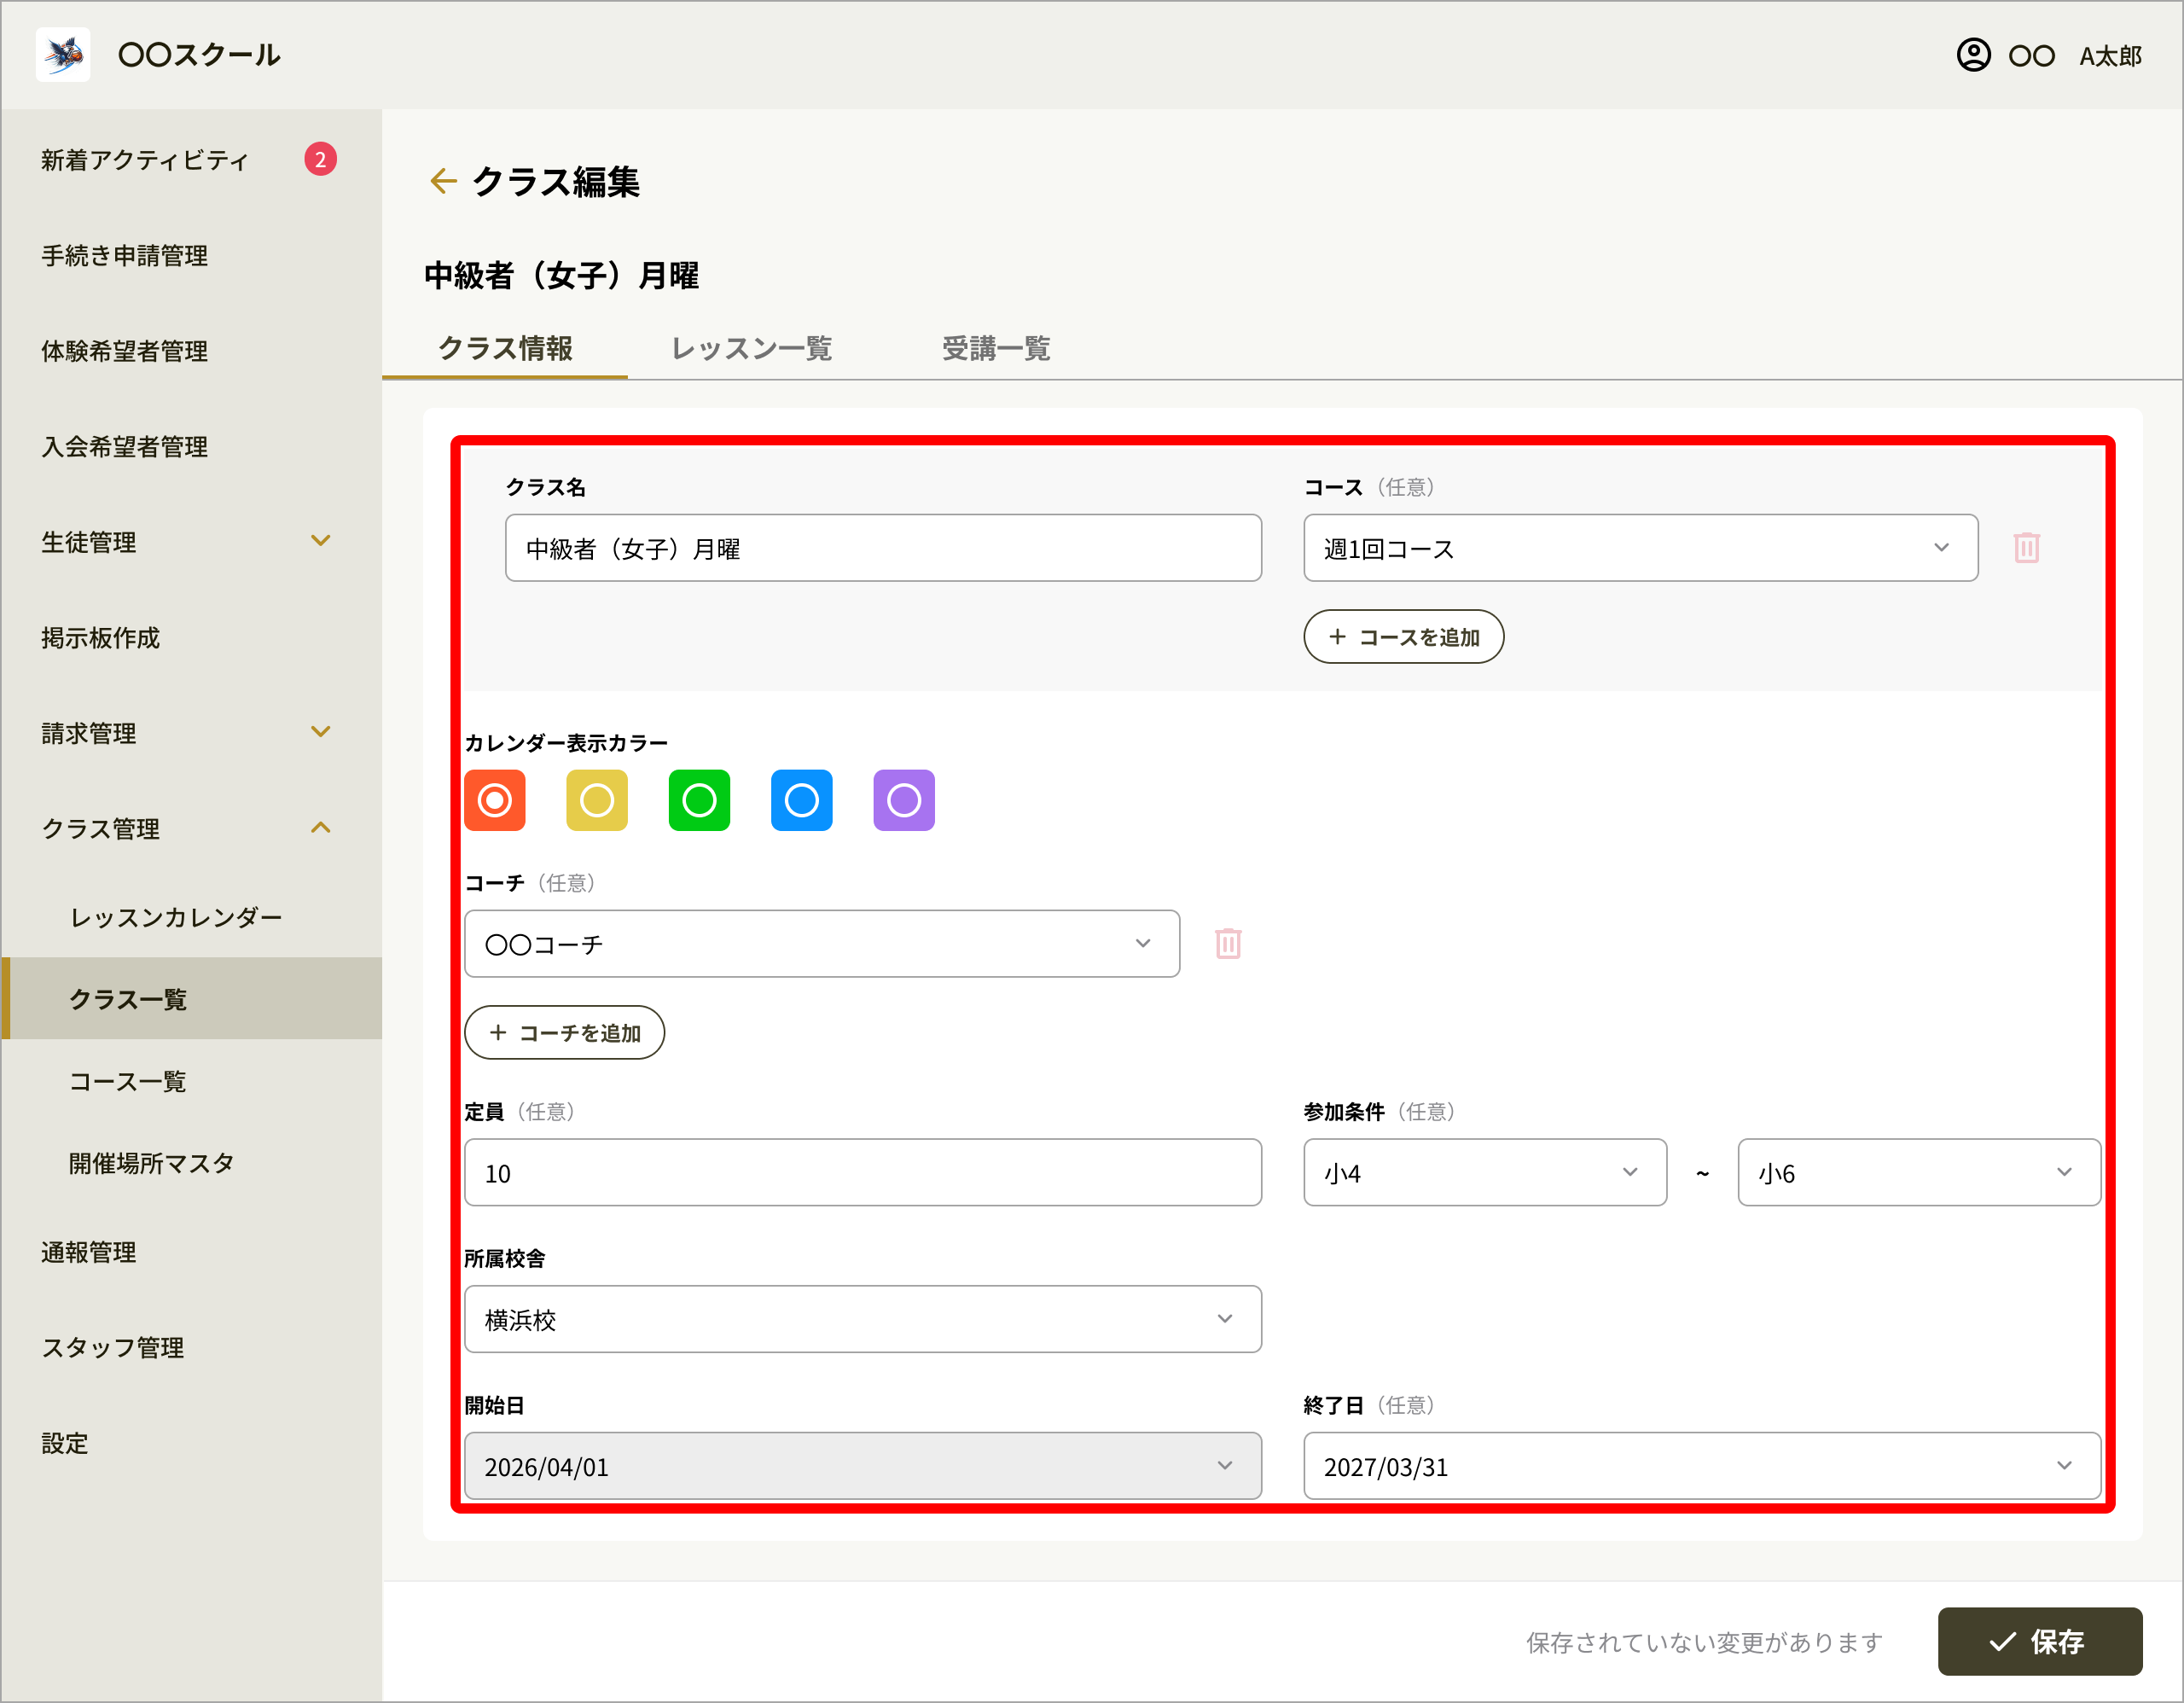Delete the 〇〇コーチ coach row
The height and width of the screenshot is (1703, 2184).
point(1228,943)
